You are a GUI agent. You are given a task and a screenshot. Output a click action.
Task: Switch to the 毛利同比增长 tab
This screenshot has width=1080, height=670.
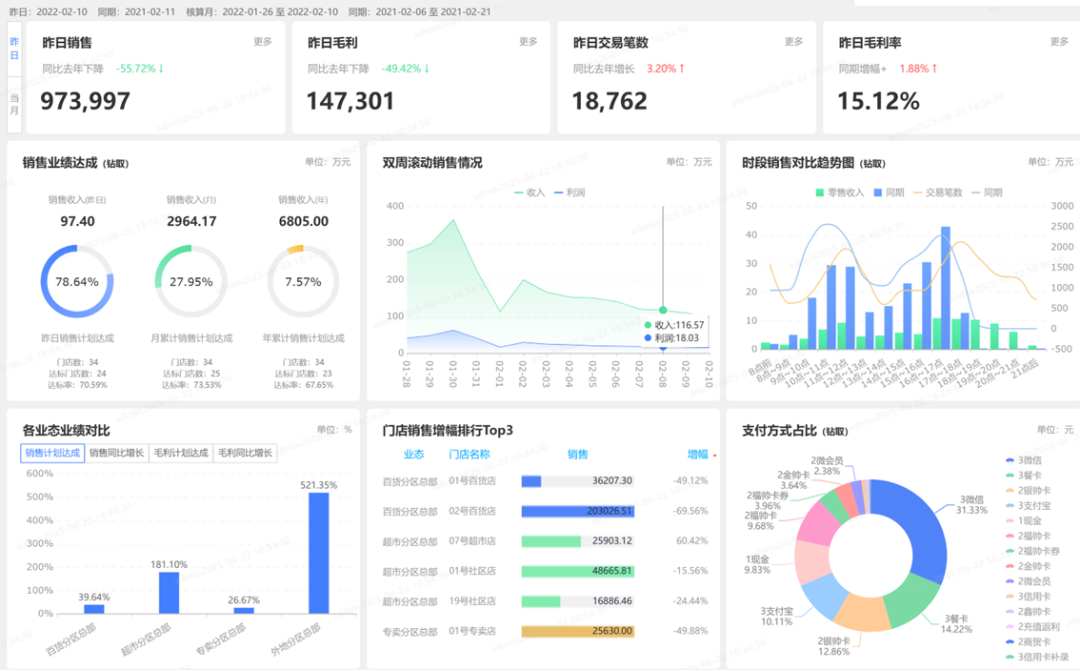245,453
